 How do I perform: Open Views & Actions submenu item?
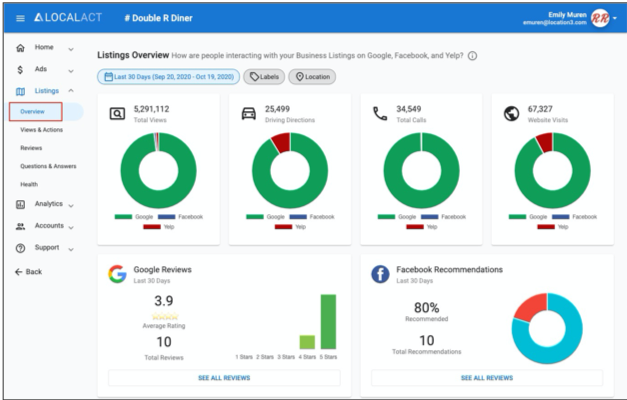click(x=42, y=130)
